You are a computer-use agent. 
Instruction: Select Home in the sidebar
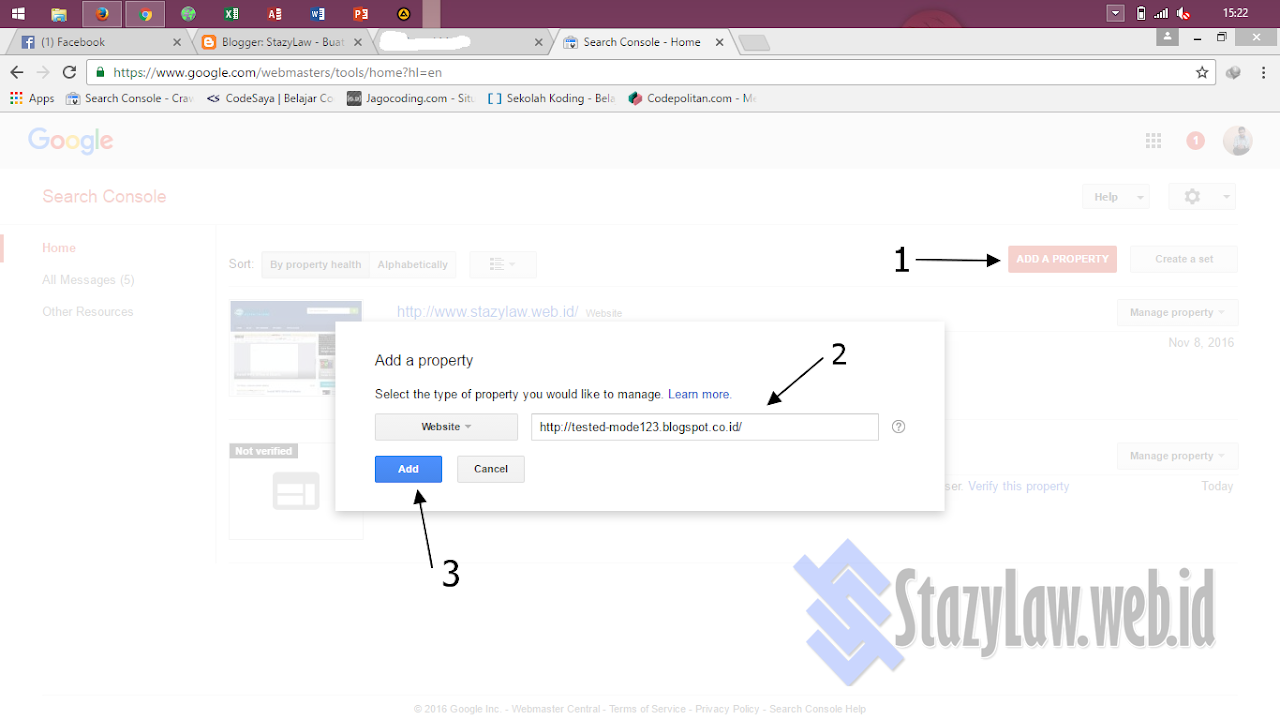coord(59,248)
